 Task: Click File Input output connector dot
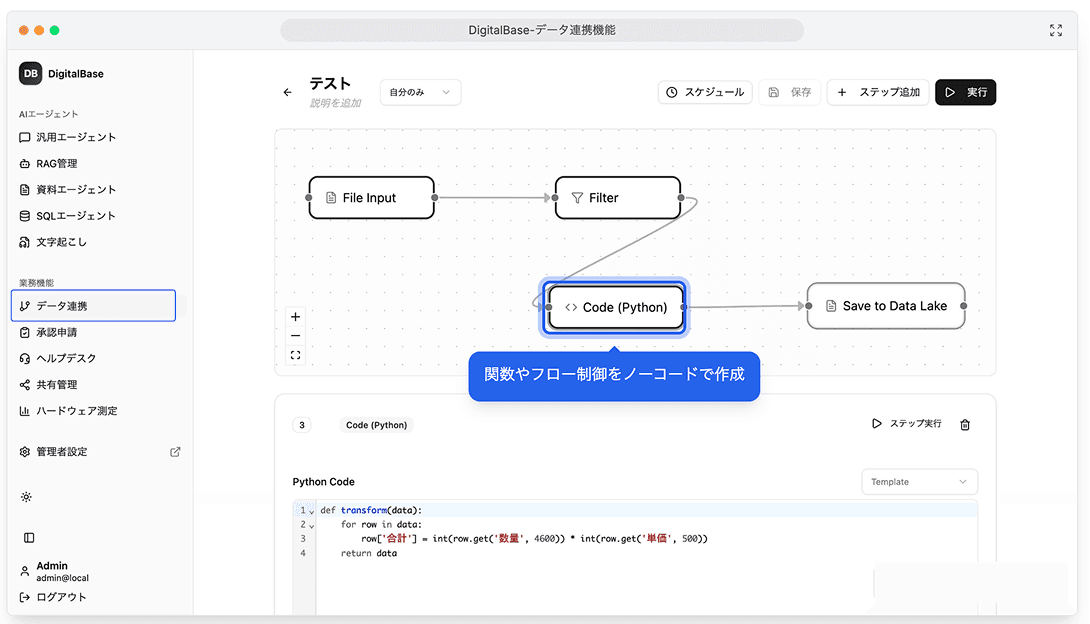[x=434, y=197]
